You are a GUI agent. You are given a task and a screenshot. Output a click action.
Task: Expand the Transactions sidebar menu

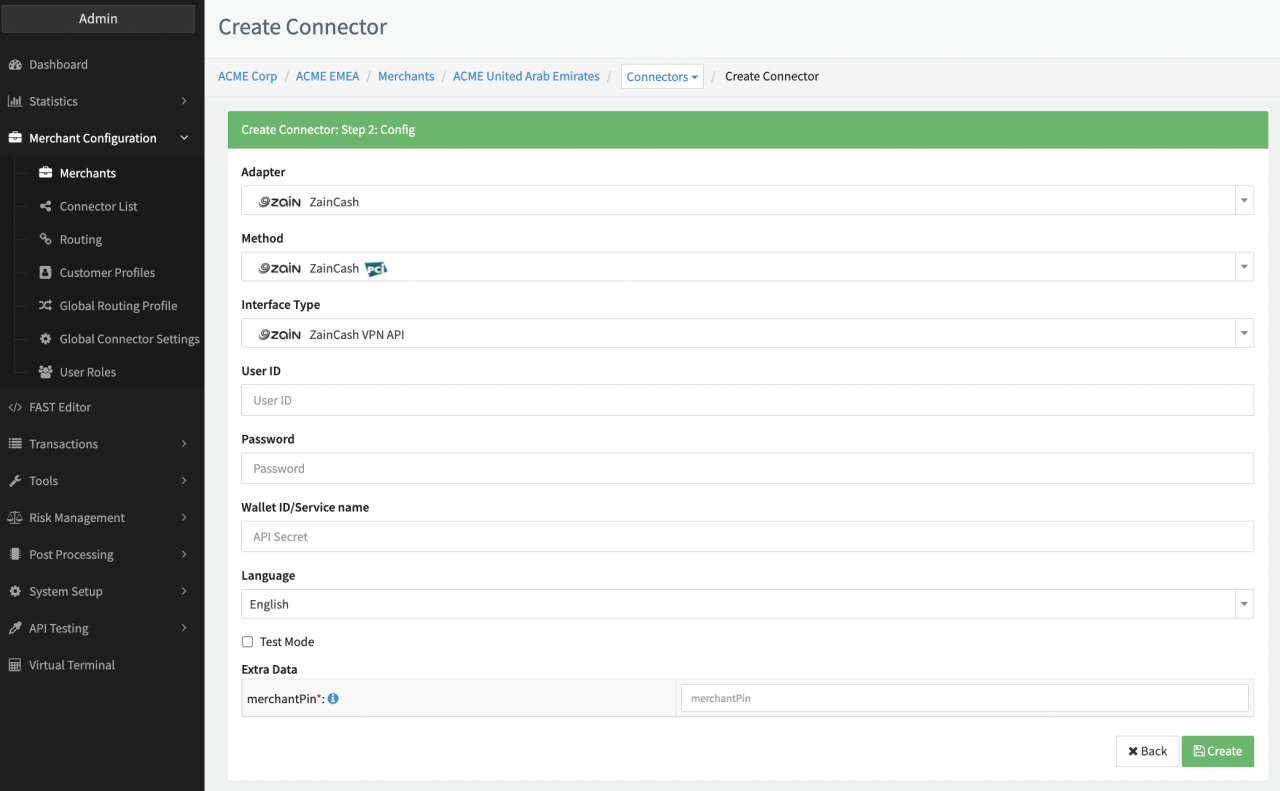(98, 444)
